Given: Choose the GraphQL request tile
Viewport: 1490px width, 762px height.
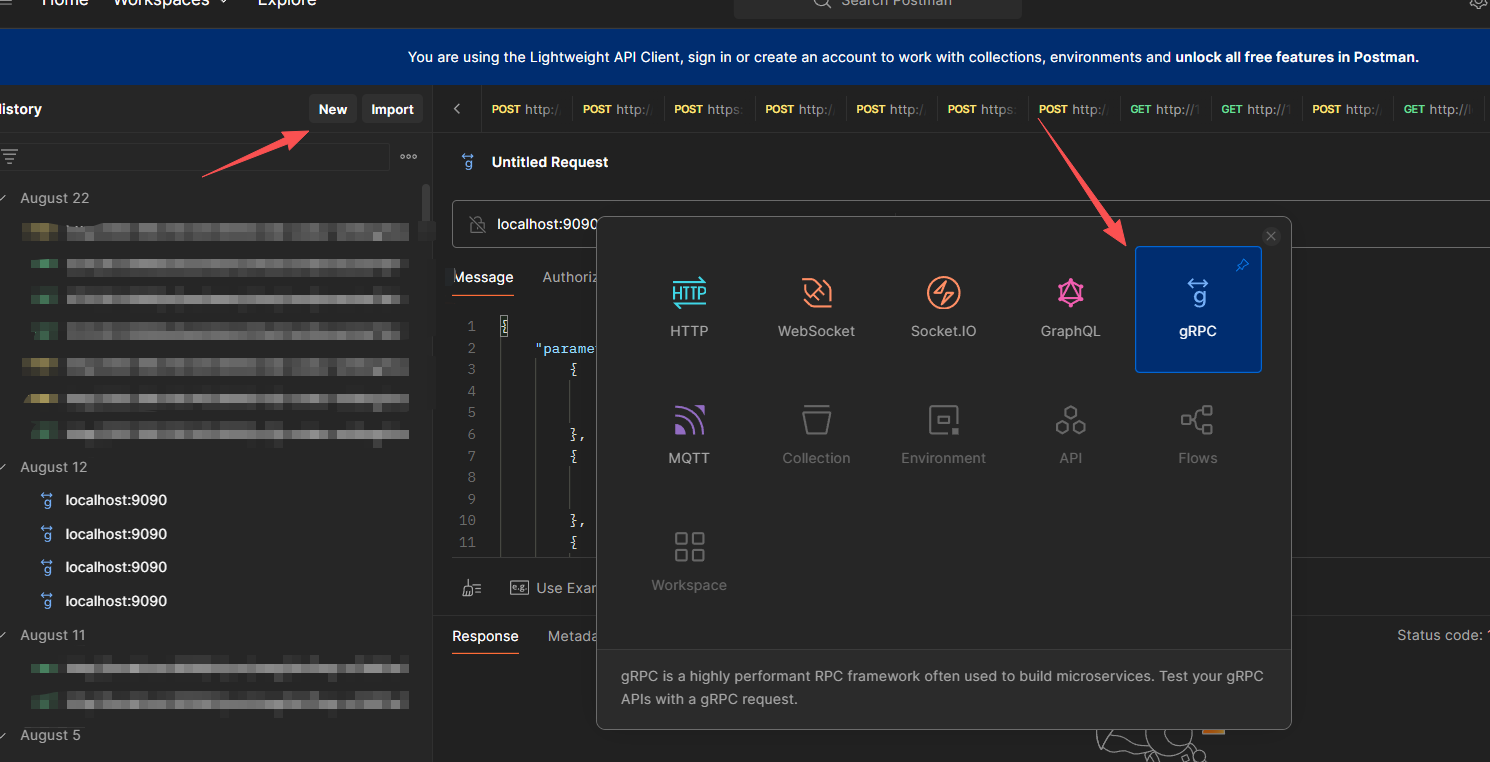Looking at the screenshot, I should point(1070,309).
